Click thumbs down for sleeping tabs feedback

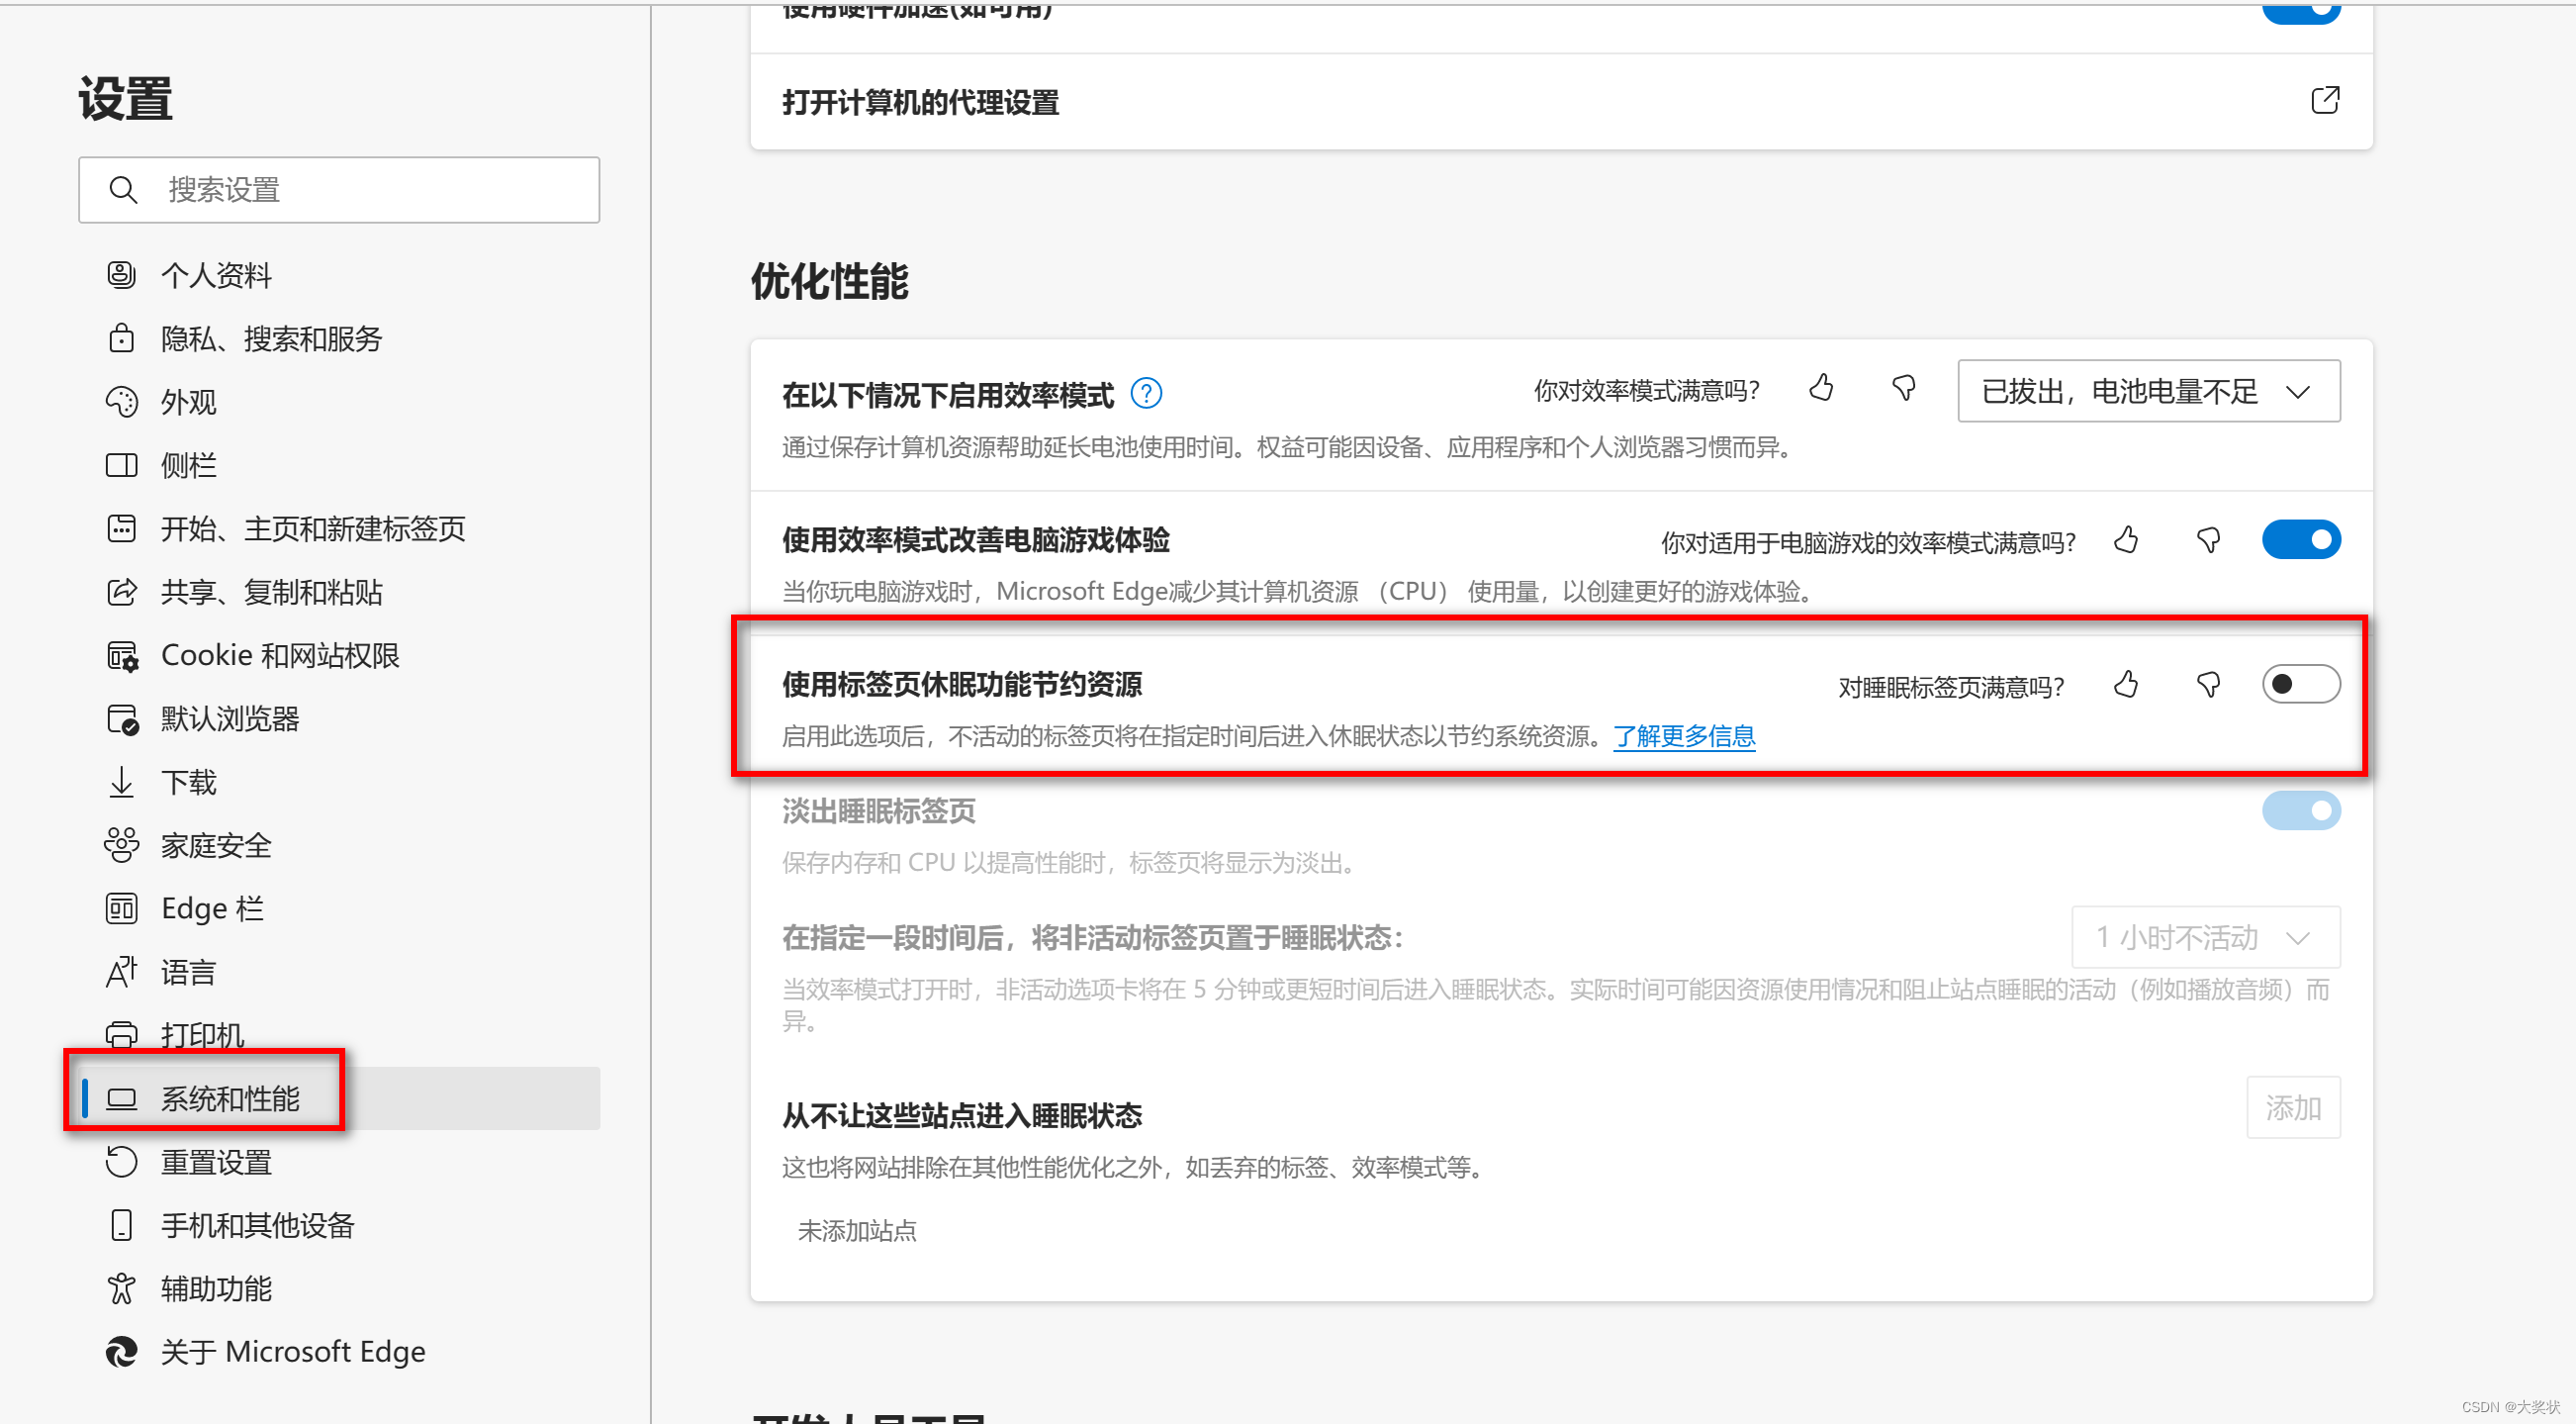2209,685
